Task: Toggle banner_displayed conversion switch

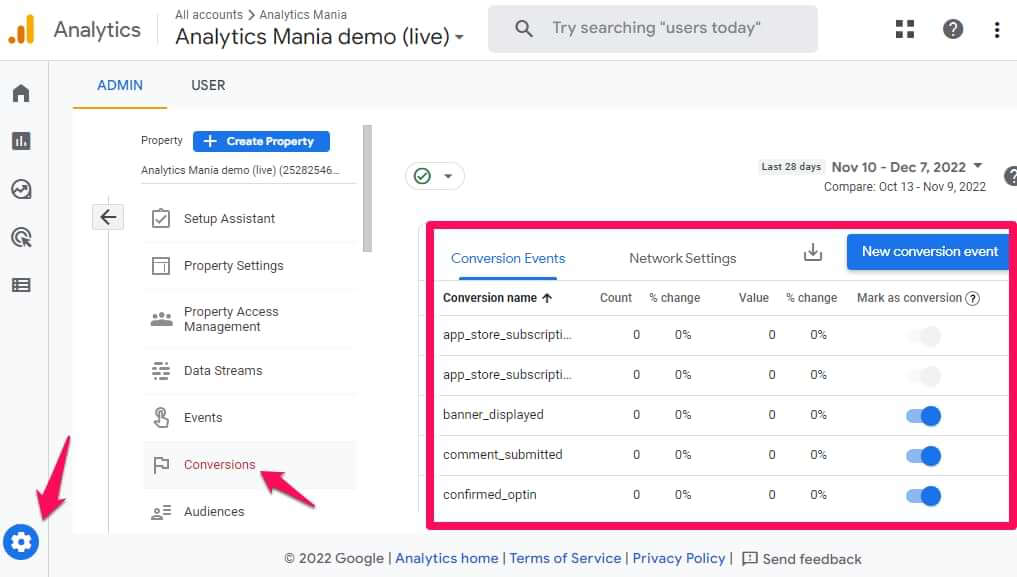Action: pyautogui.click(x=924, y=415)
